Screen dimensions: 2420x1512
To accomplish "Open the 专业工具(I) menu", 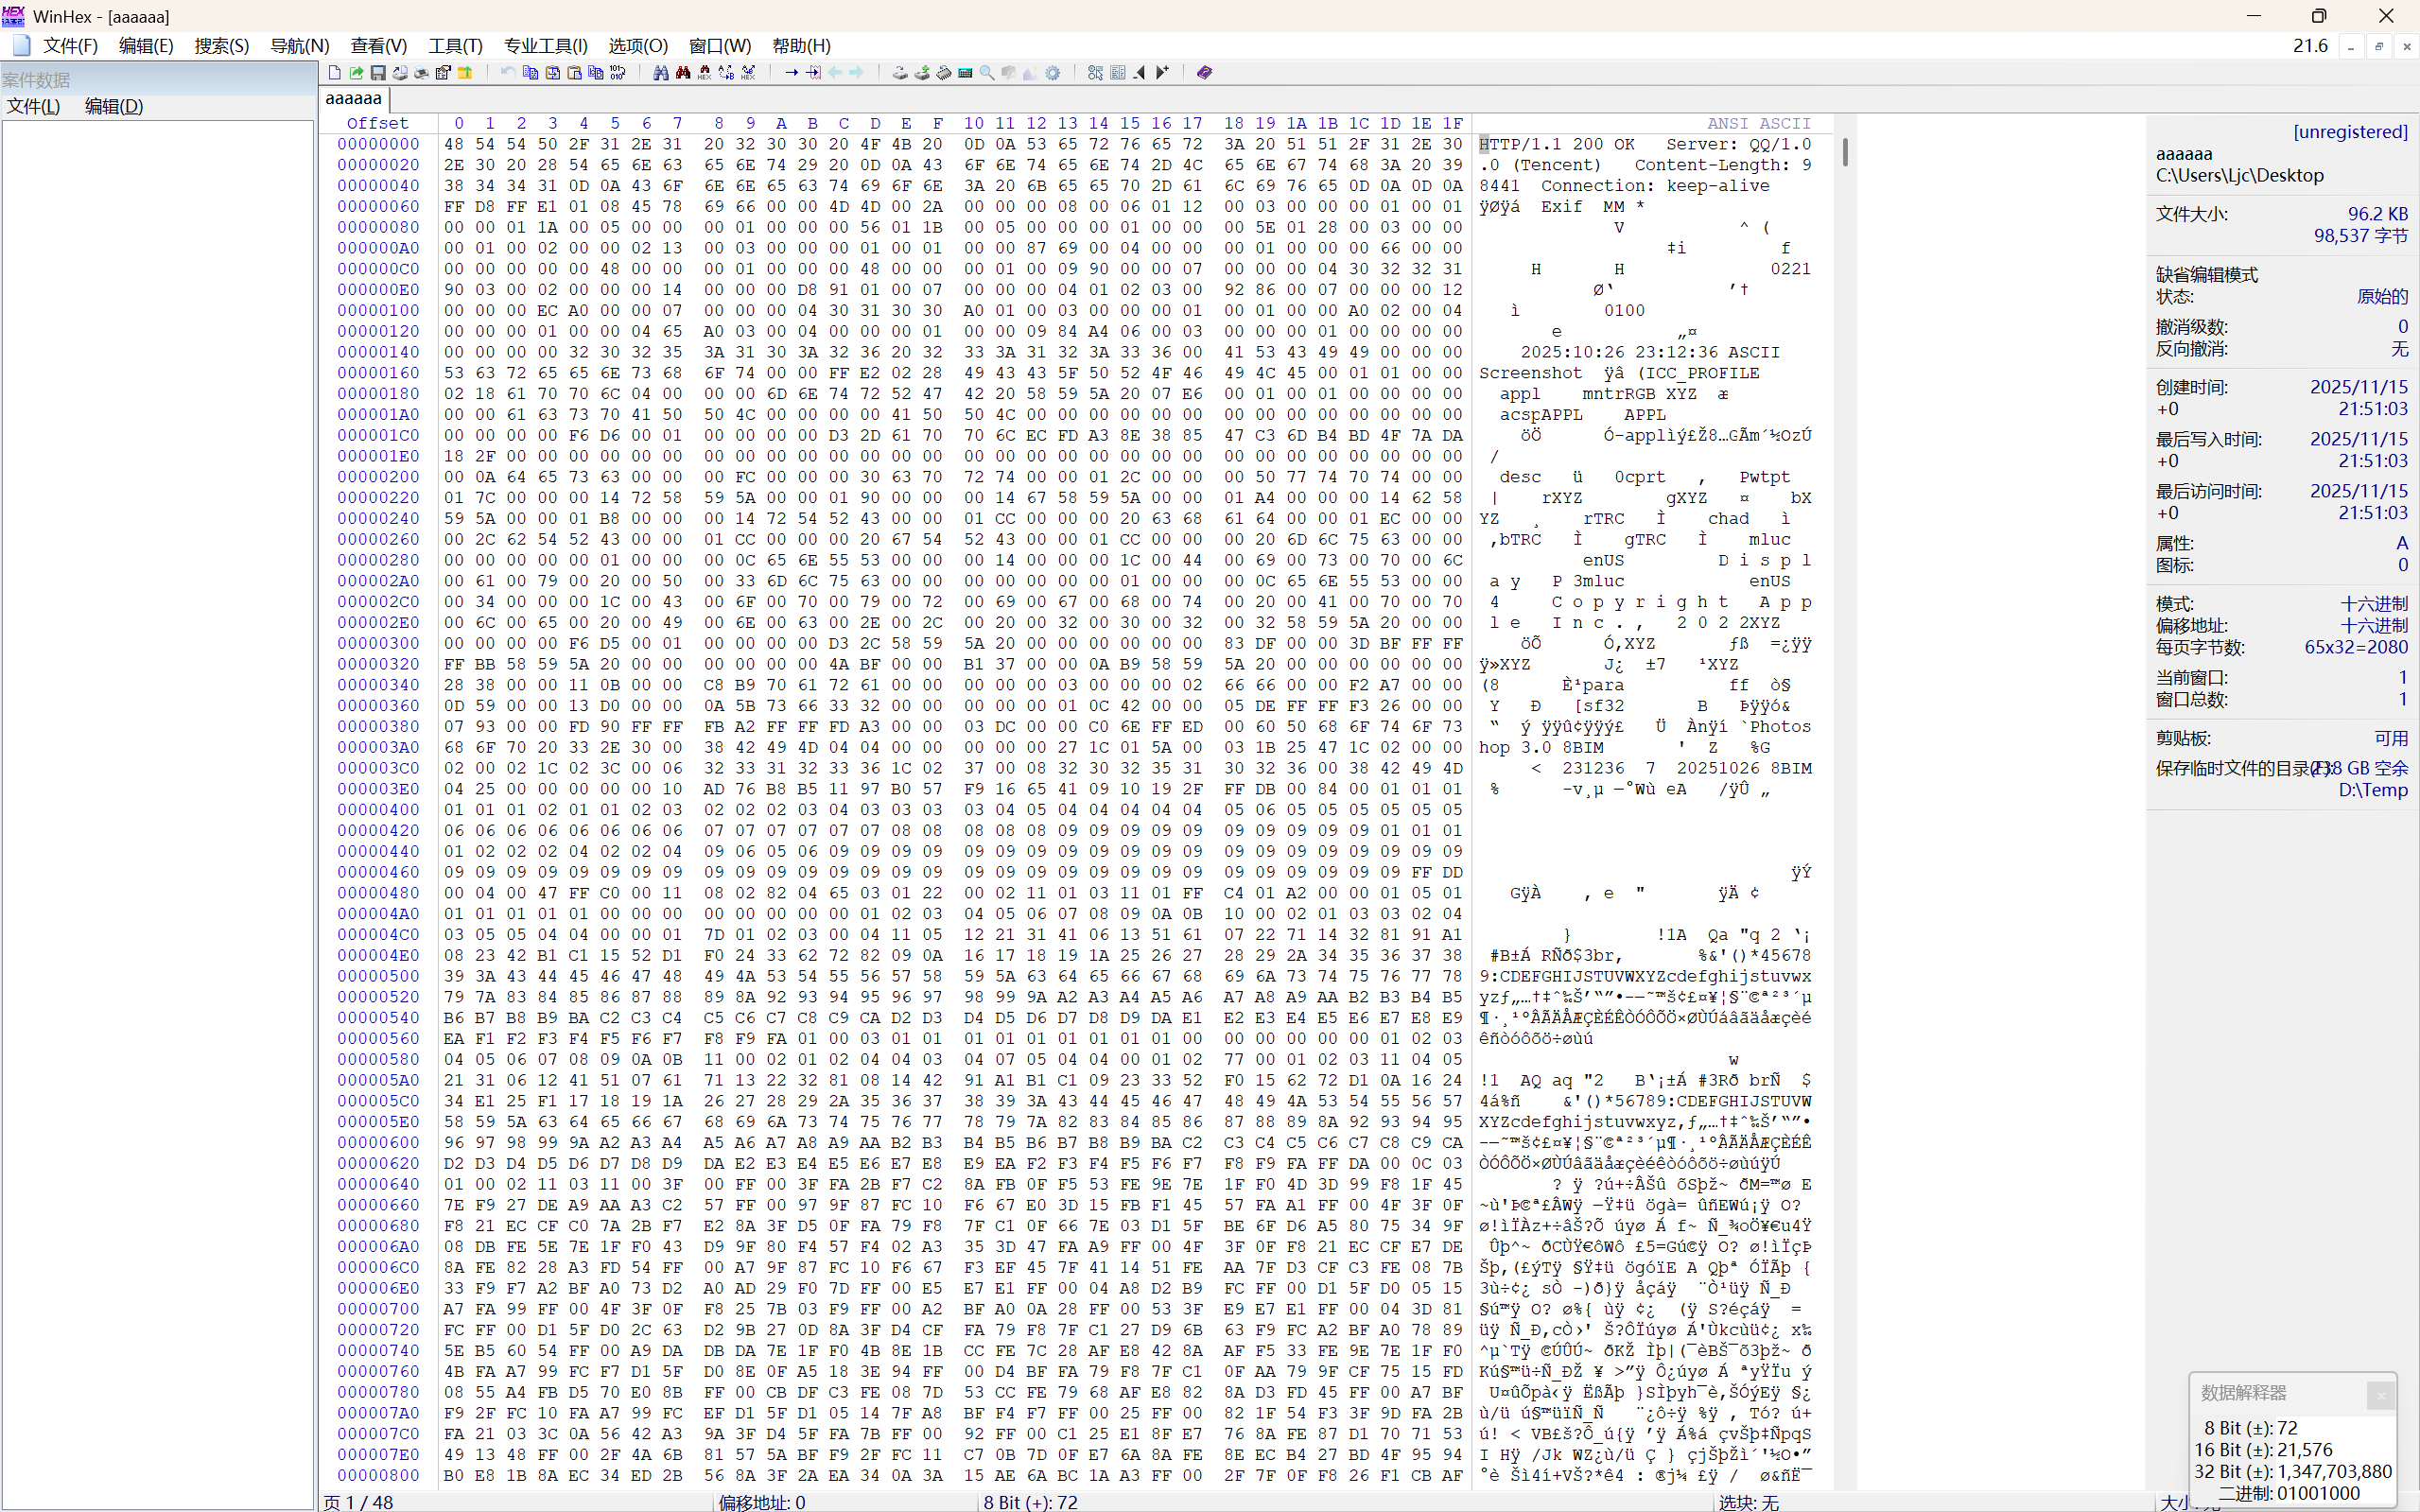I will [x=545, y=46].
